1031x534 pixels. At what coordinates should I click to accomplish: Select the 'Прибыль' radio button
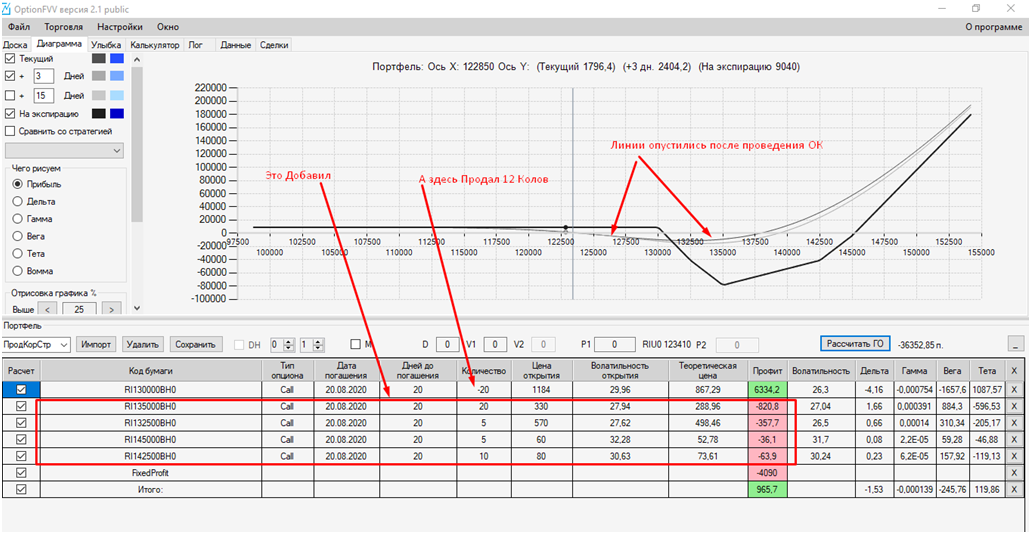(x=18, y=184)
